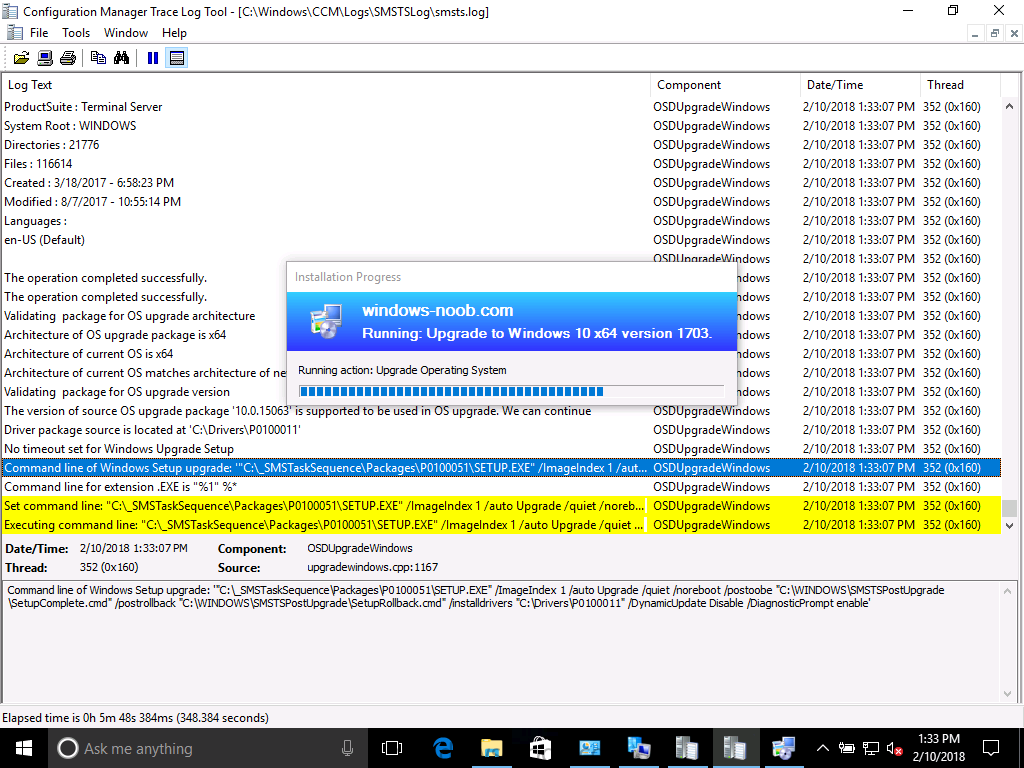Viewport: 1024px width, 768px height.
Task: Select the 'Files : 116614' log row
Action: tap(501, 163)
